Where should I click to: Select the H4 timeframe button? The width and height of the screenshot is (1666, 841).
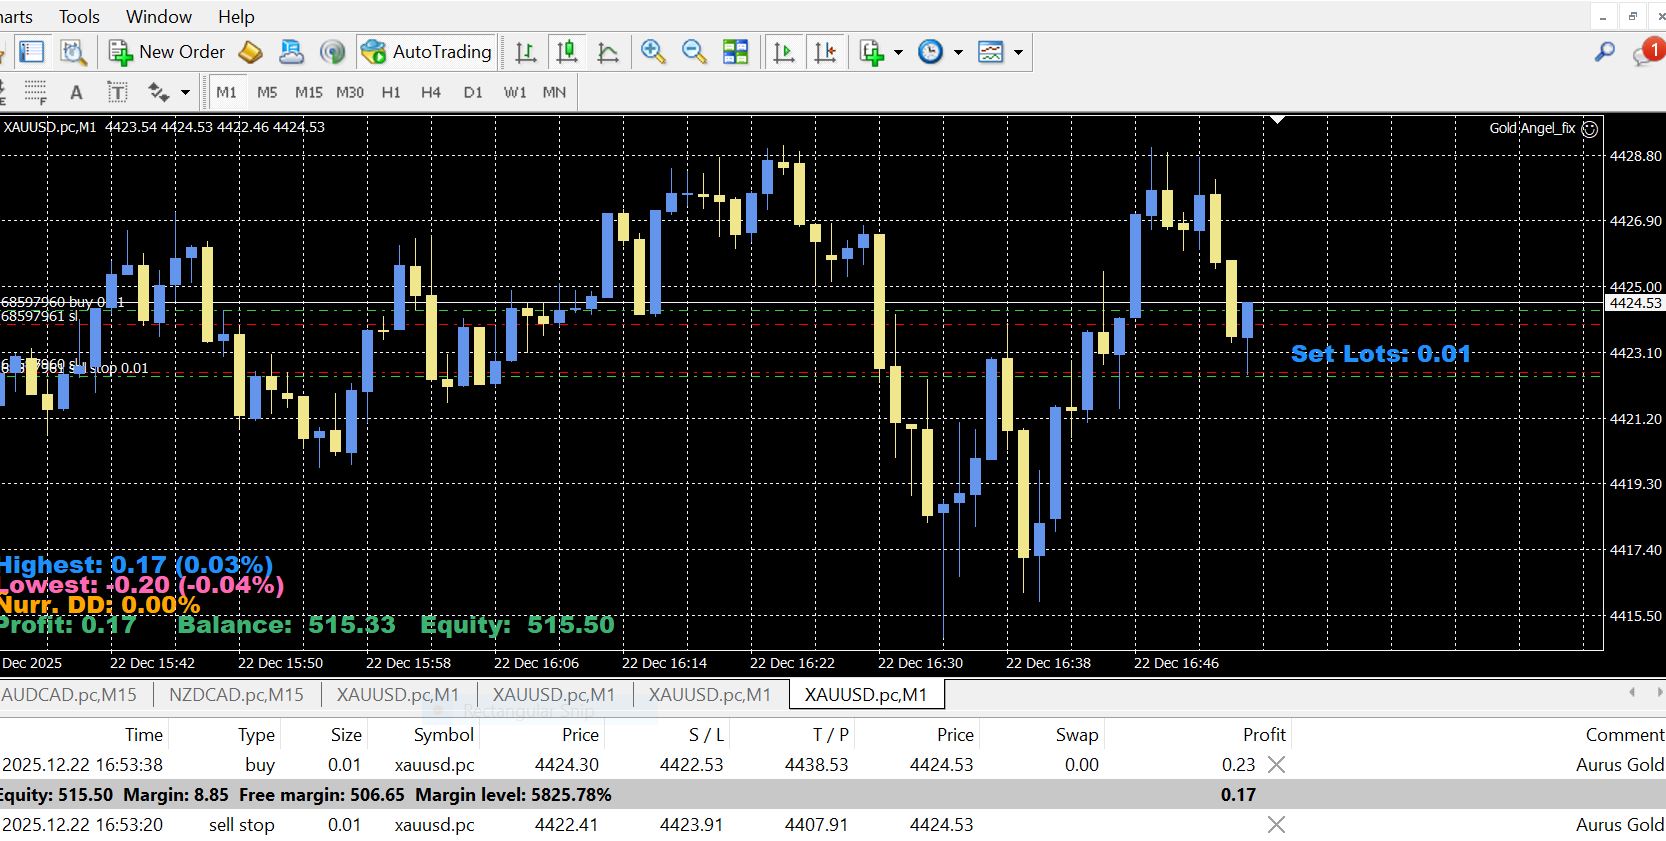(431, 92)
